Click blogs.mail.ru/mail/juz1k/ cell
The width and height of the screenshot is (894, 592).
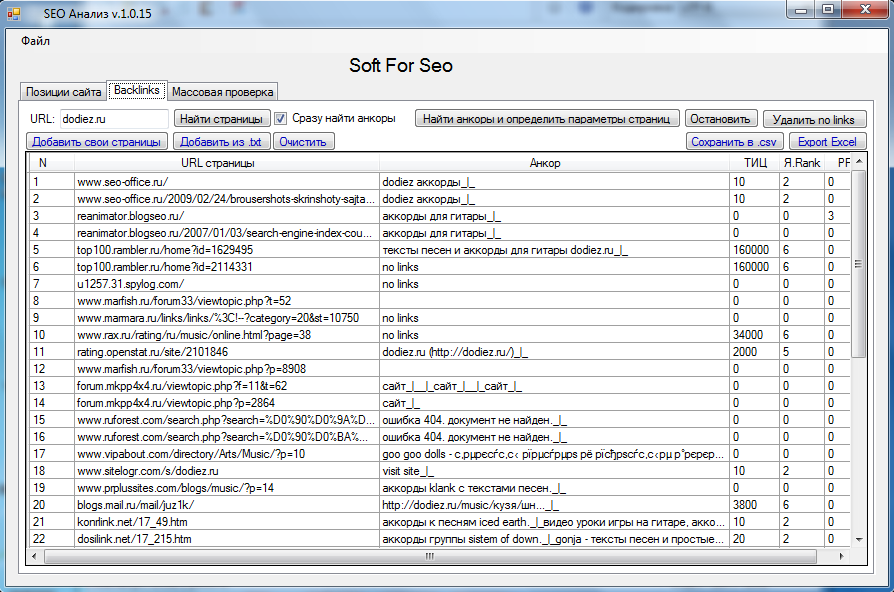227,505
